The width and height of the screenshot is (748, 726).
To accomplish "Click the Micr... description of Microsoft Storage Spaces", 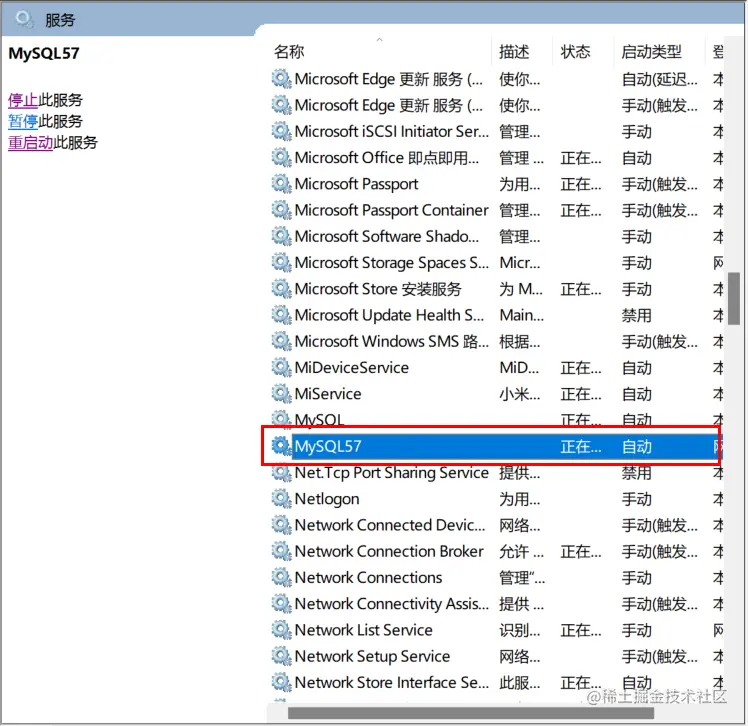I will point(520,263).
